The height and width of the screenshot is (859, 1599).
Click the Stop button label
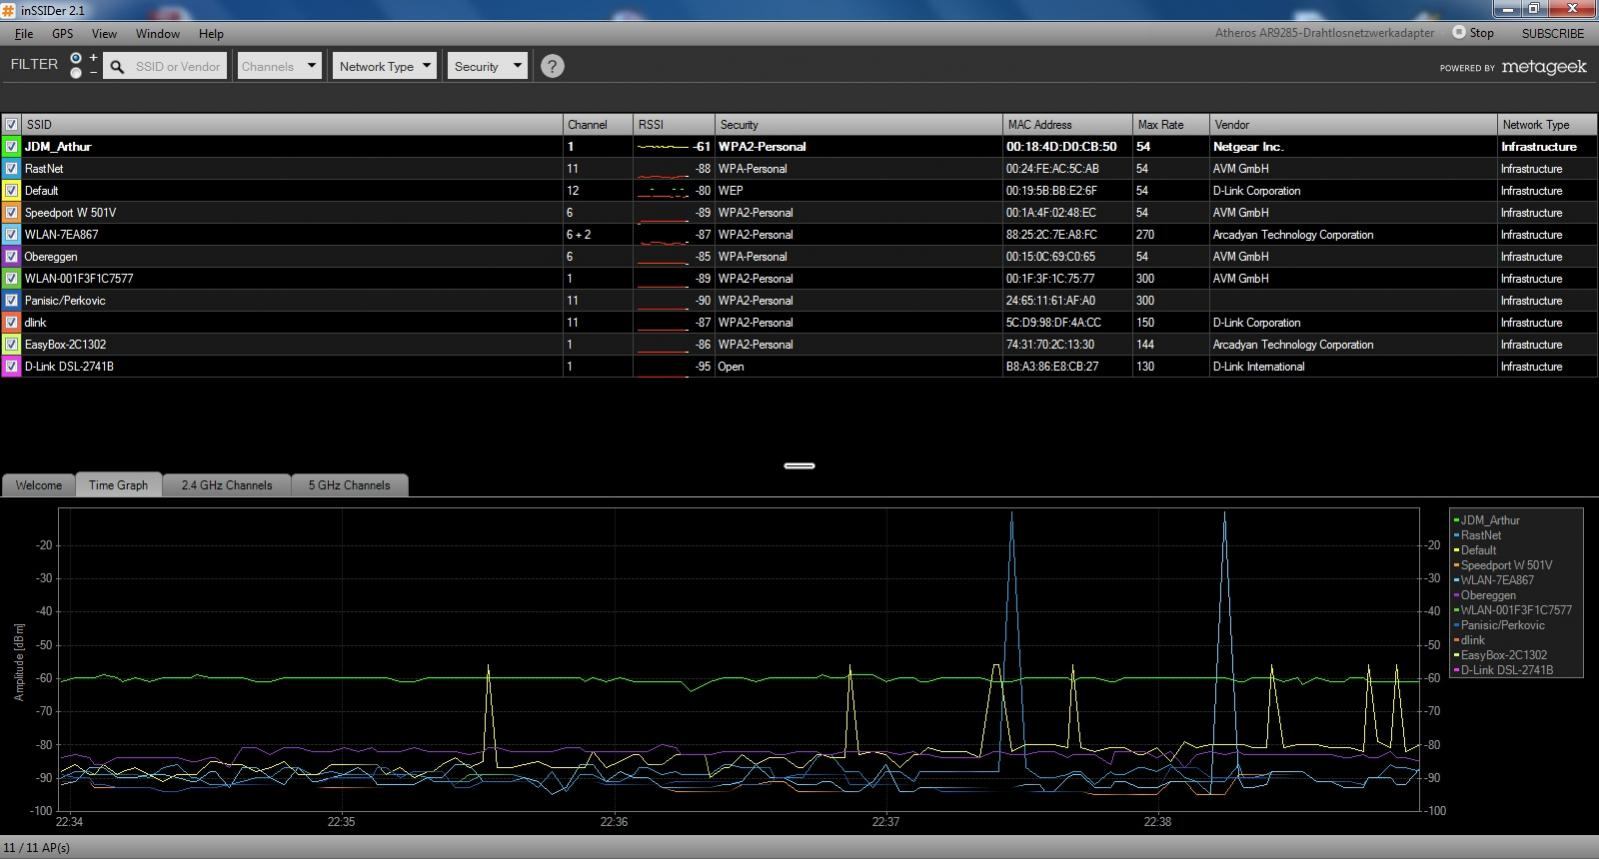(x=1481, y=33)
